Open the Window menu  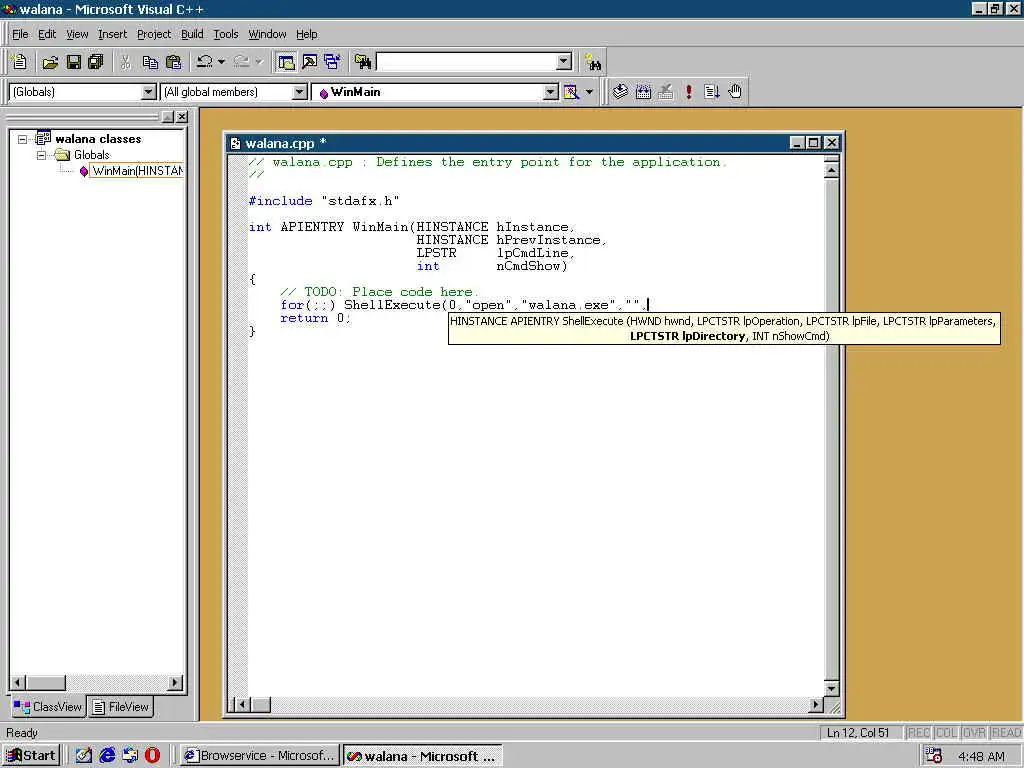(267, 34)
